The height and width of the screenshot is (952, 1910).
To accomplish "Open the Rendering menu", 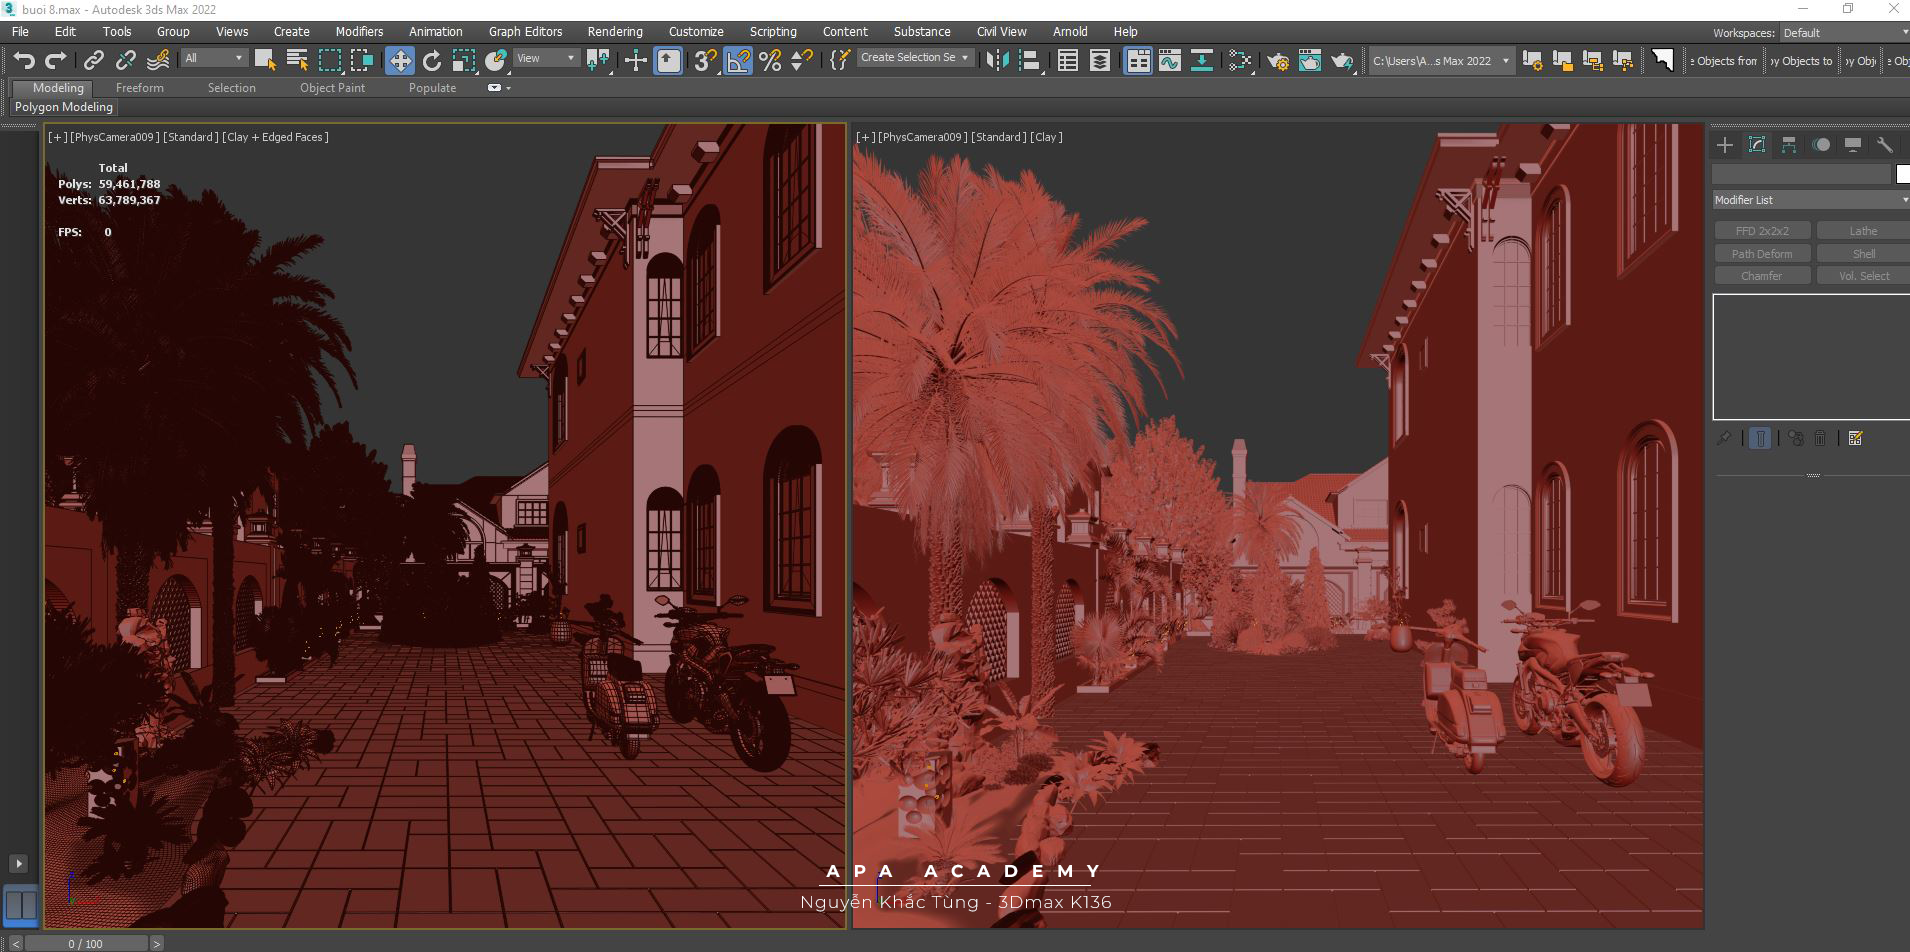I will point(614,32).
